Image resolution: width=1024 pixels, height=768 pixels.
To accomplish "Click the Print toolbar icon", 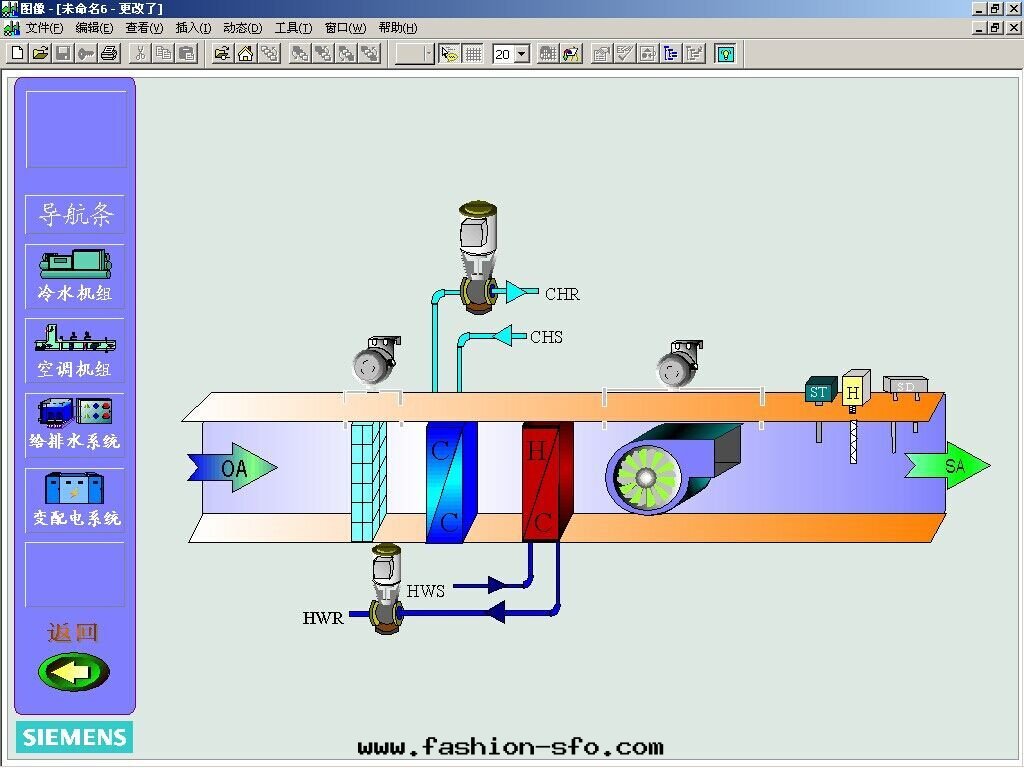I will [x=109, y=53].
